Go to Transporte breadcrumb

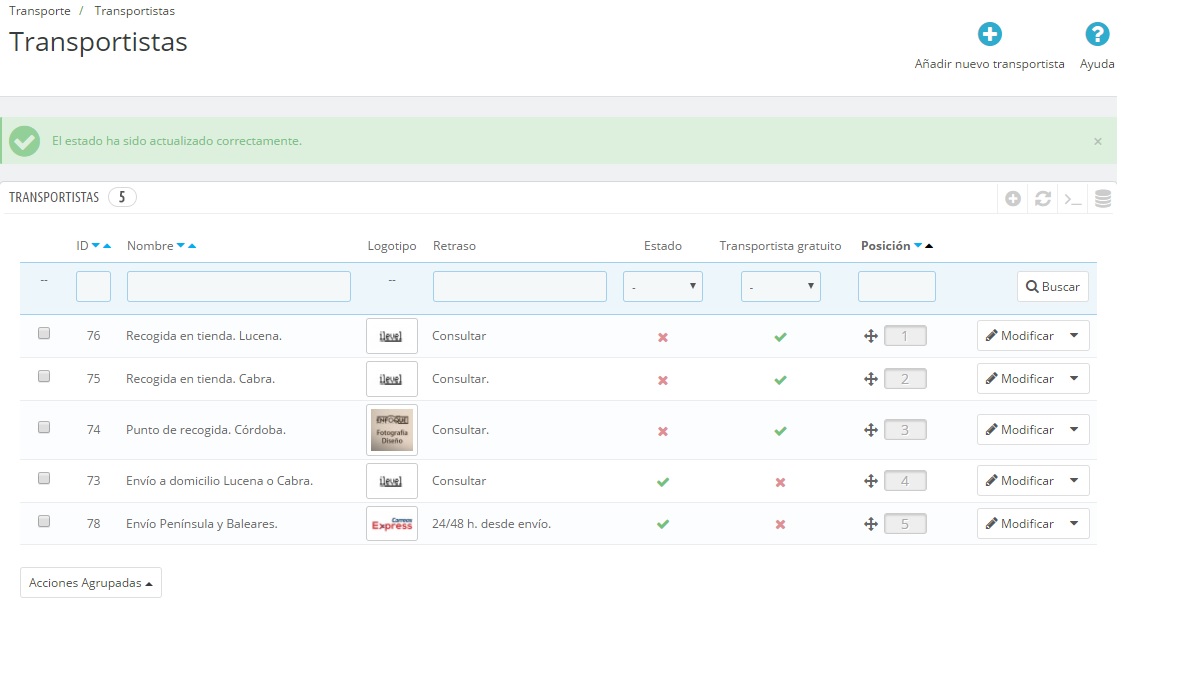[x=40, y=11]
